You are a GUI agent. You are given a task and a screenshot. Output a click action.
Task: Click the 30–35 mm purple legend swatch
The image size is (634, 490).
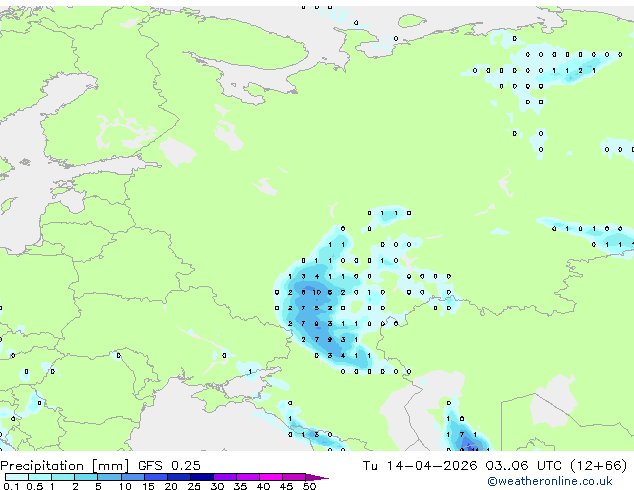pos(225,477)
